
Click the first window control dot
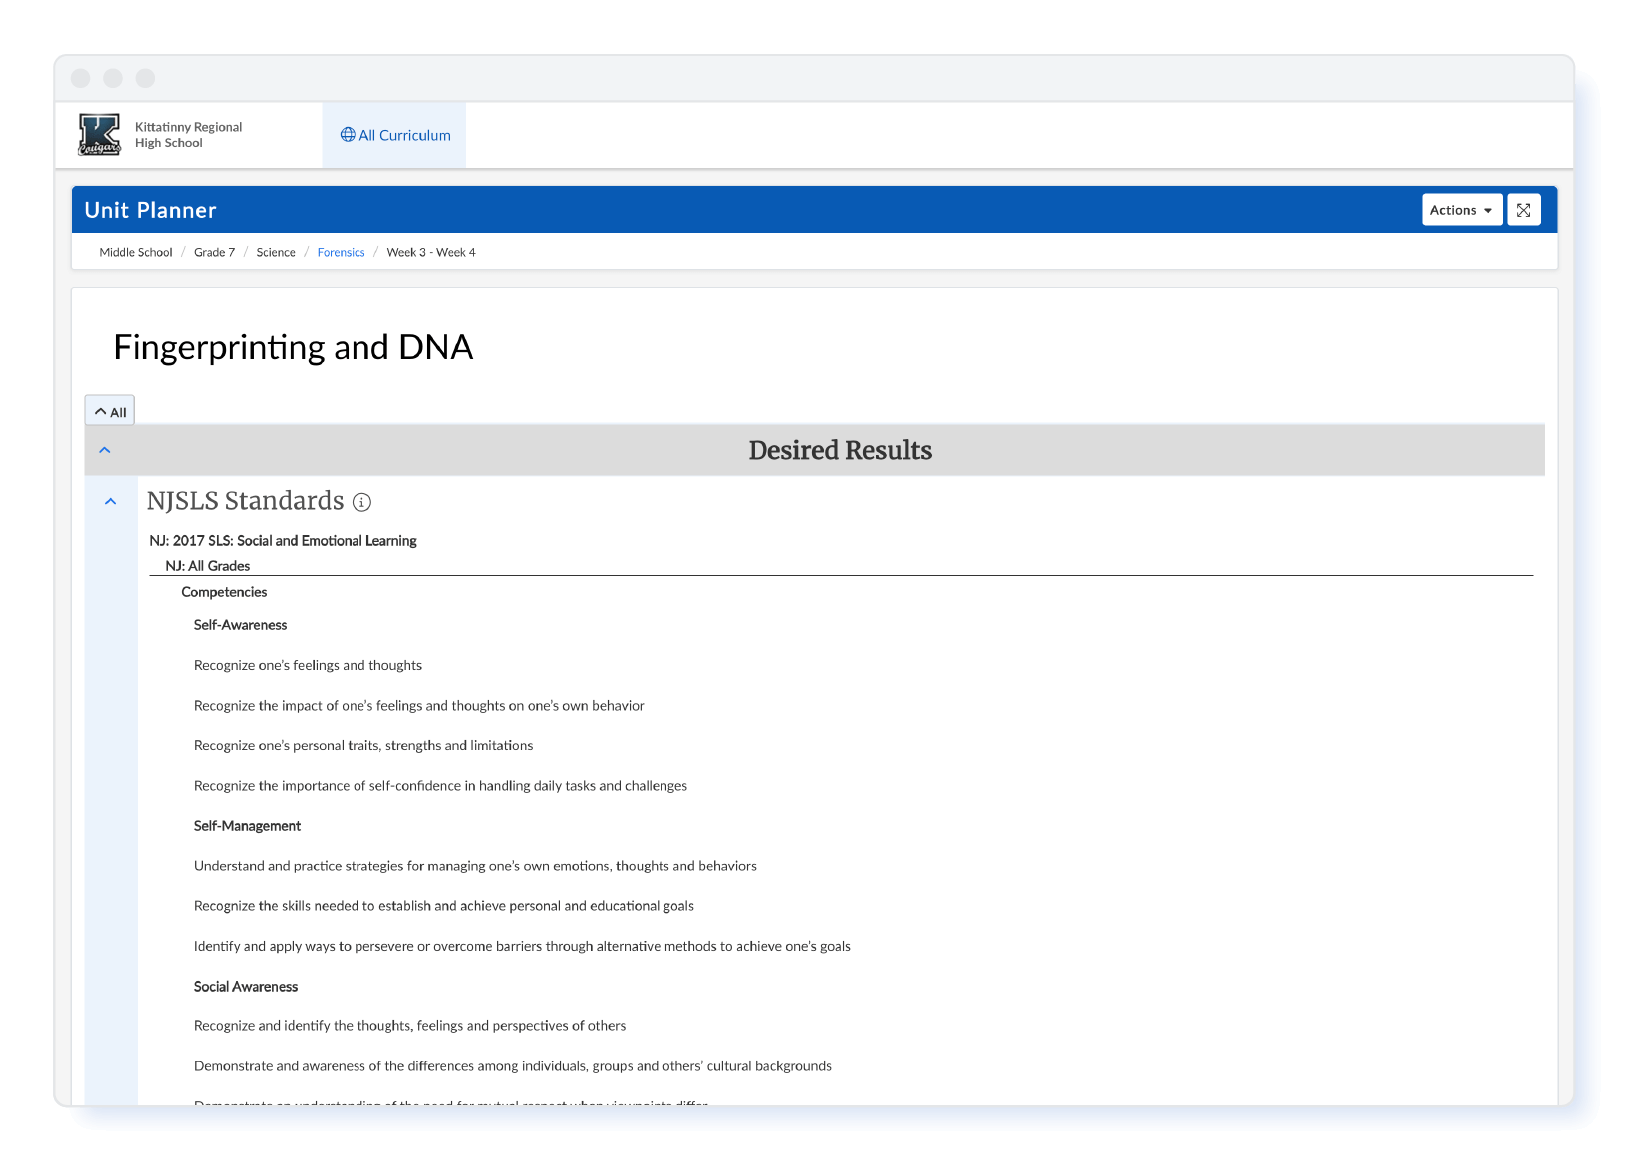click(81, 78)
